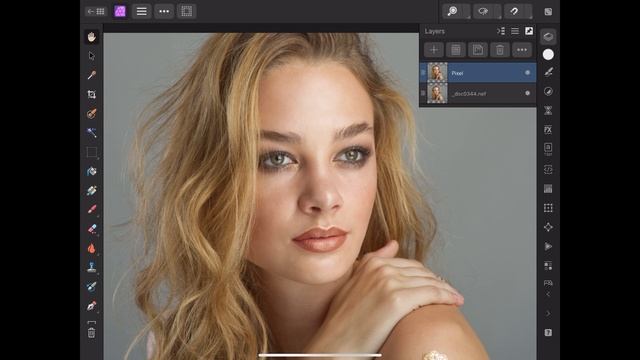640x360 pixels.
Task: Select the Hand view tool
Action: 91,37
